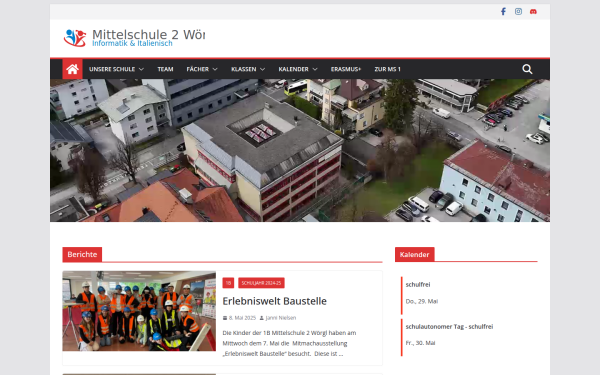
Task: Click the user icon beside author name
Action: click(x=262, y=318)
